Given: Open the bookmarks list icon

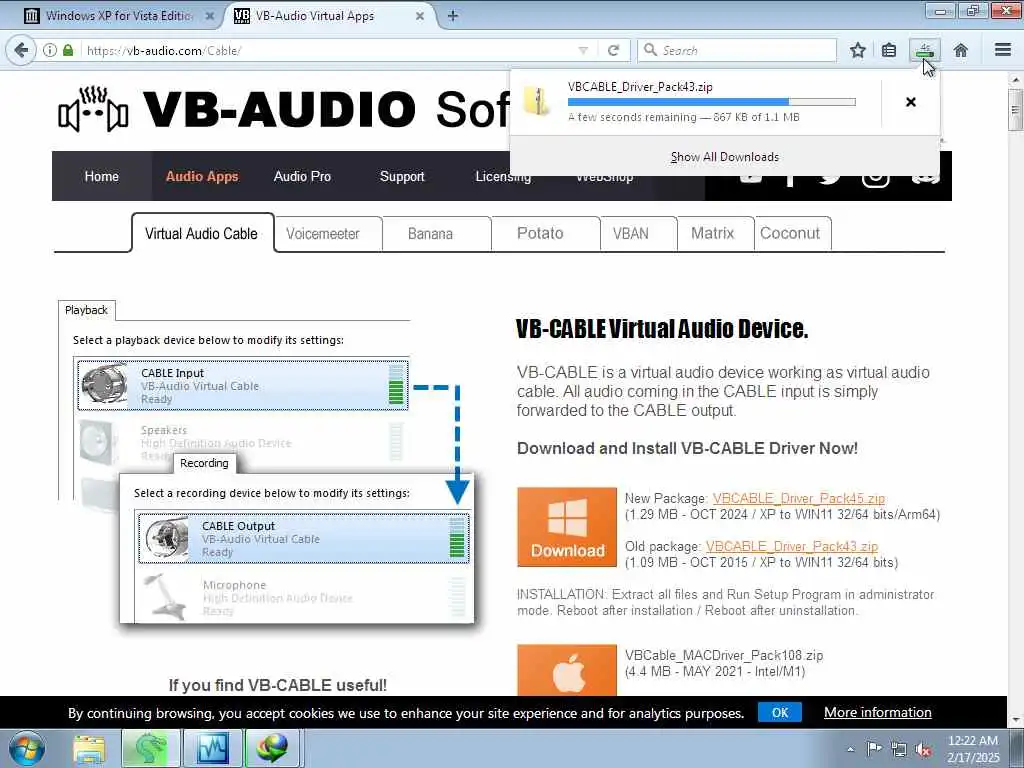Looking at the screenshot, I should point(889,50).
